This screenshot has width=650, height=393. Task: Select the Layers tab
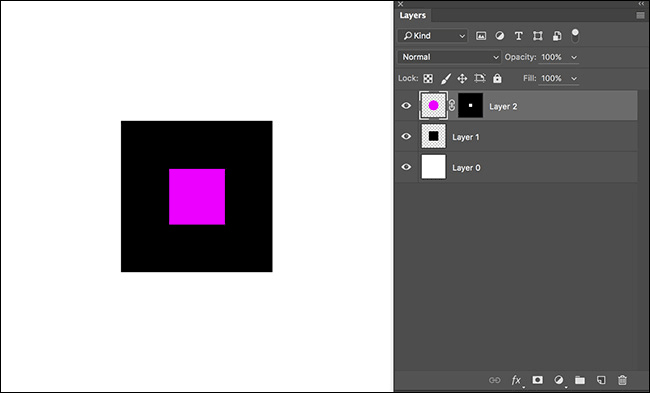412,15
